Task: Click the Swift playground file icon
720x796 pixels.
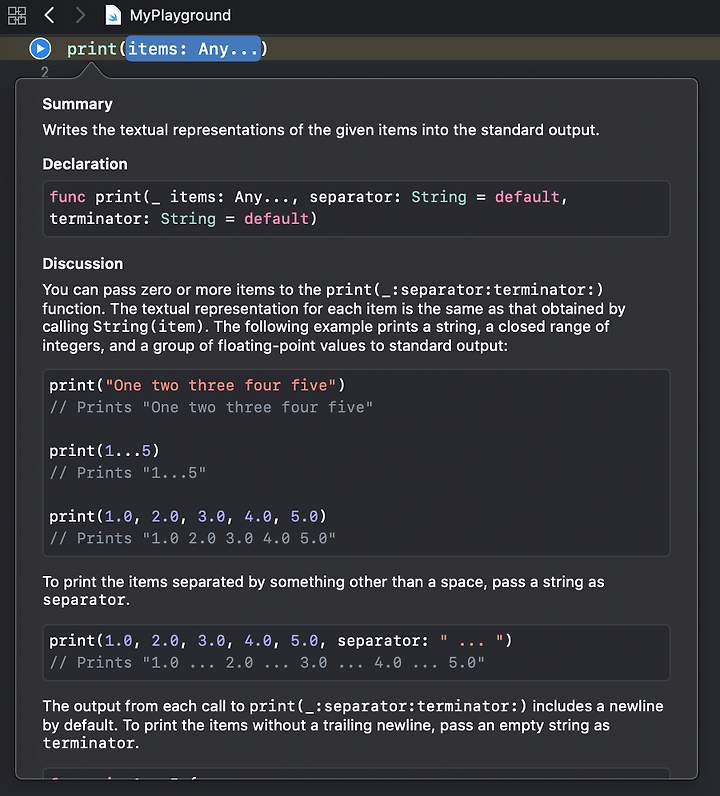Action: [x=114, y=15]
